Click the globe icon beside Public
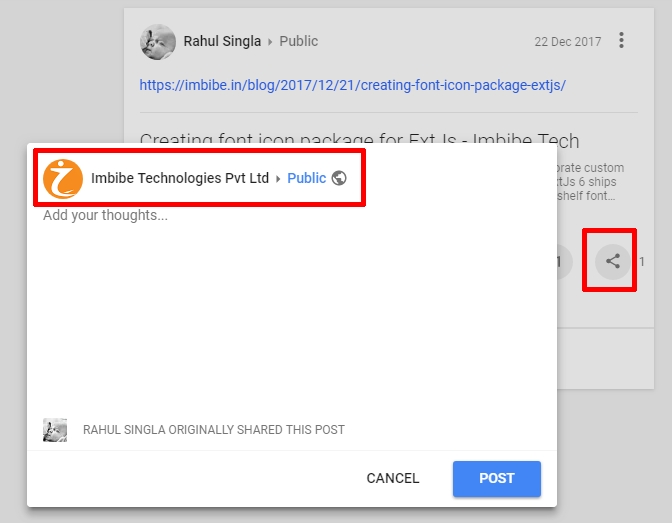This screenshot has width=672, height=523. pyautogui.click(x=339, y=178)
